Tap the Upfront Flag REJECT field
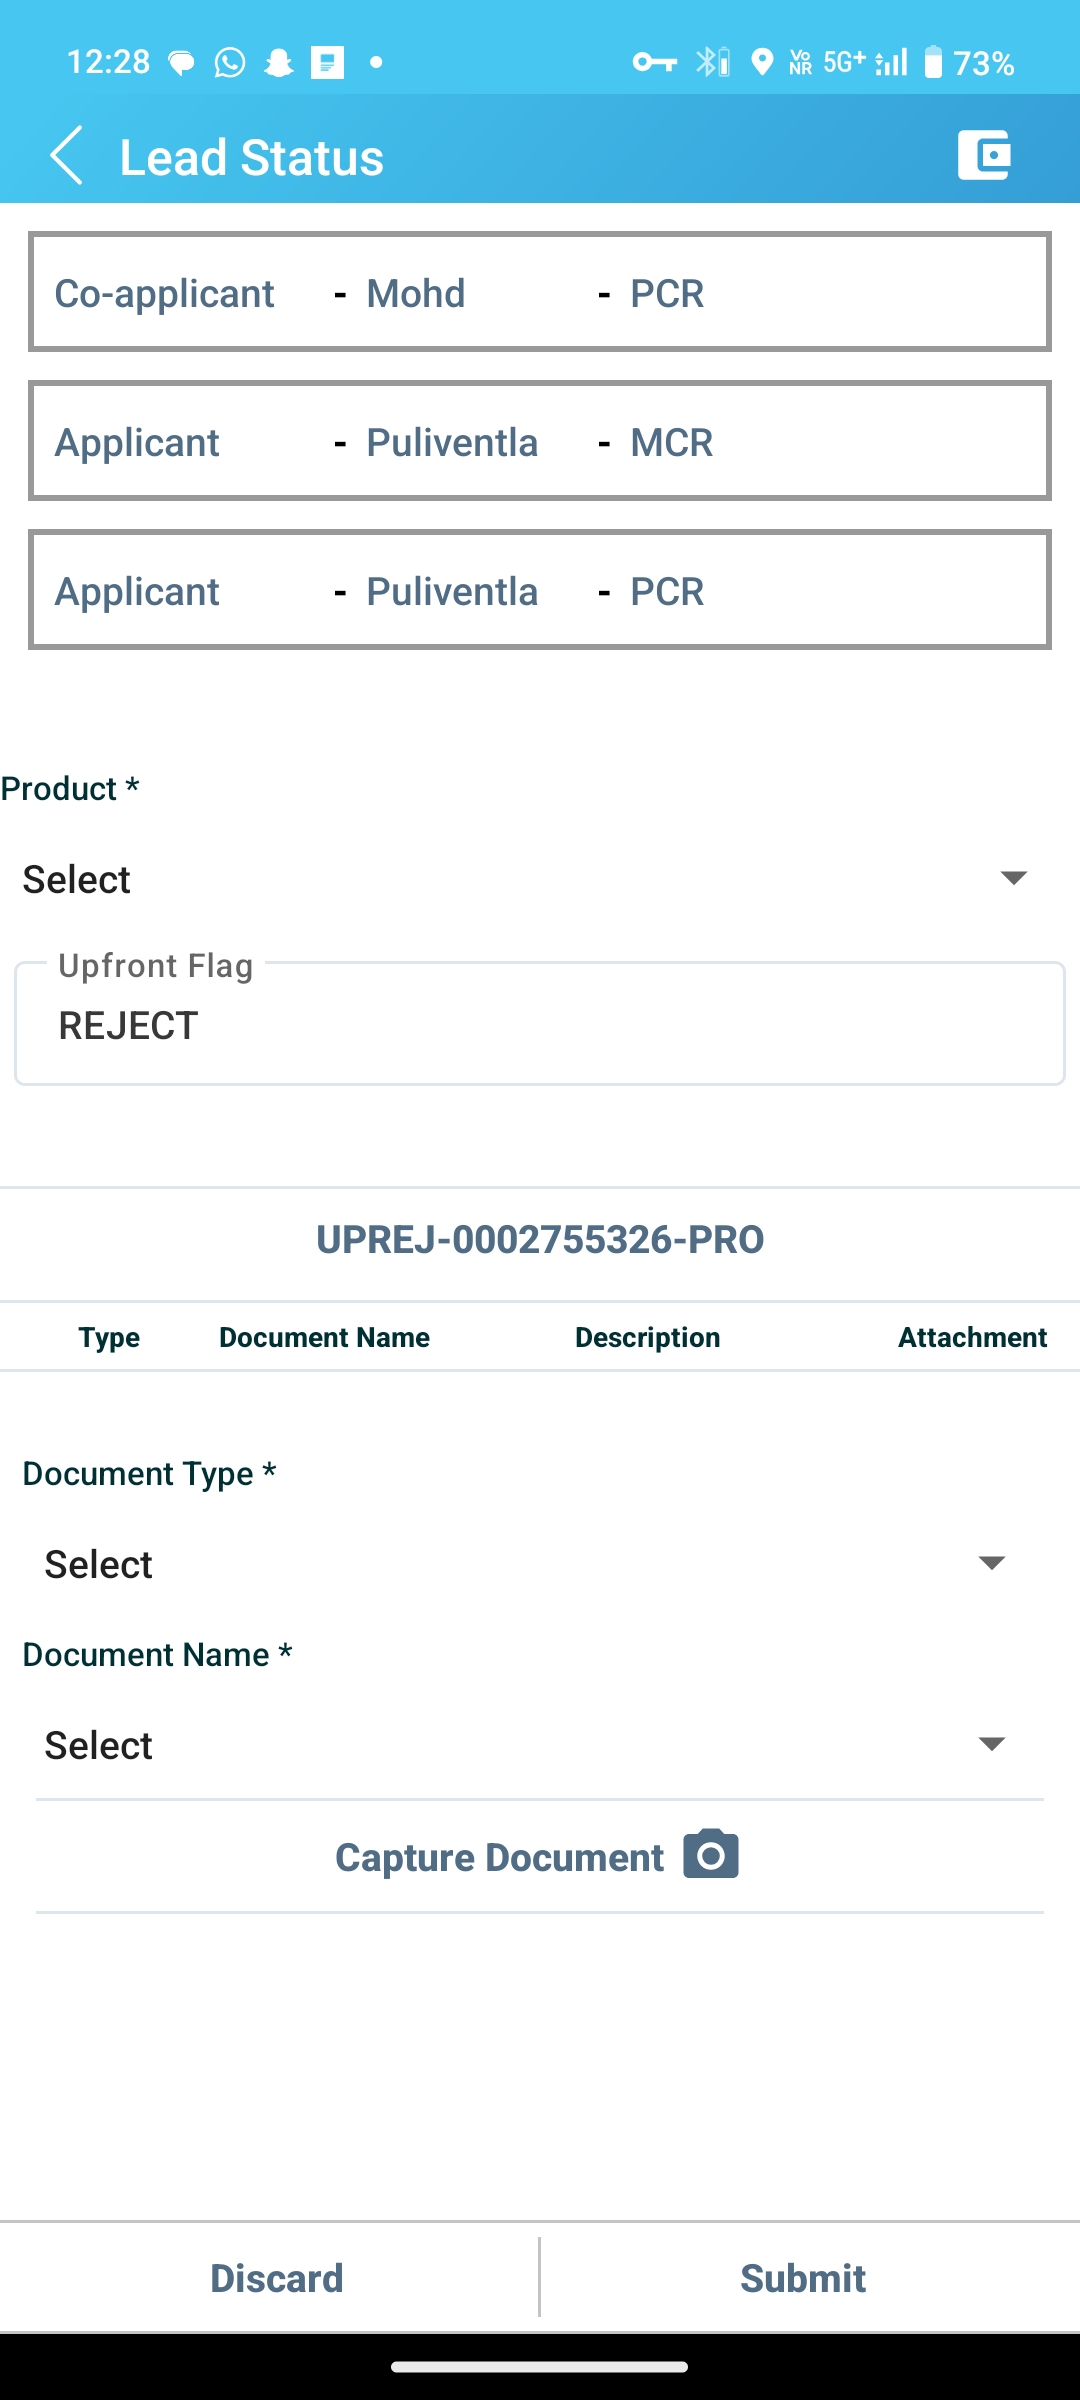Viewport: 1080px width, 2400px height. point(540,1025)
